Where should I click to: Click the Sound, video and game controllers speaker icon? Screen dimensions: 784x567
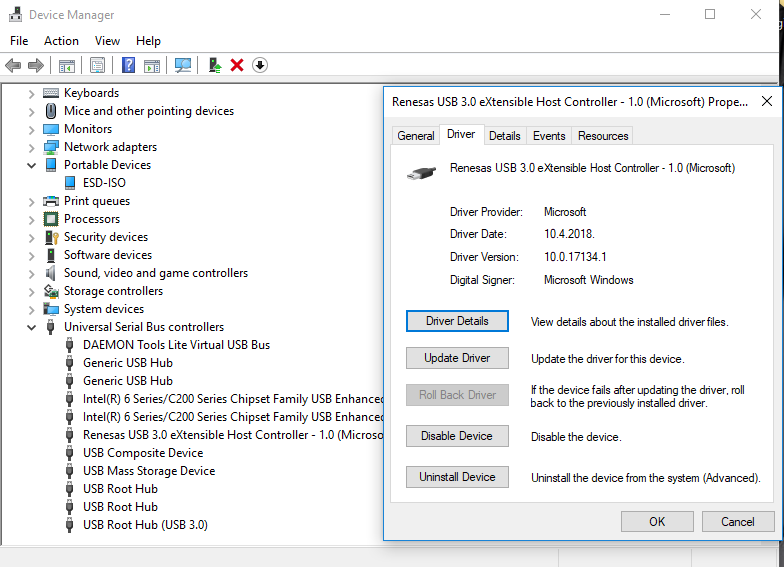click(50, 273)
